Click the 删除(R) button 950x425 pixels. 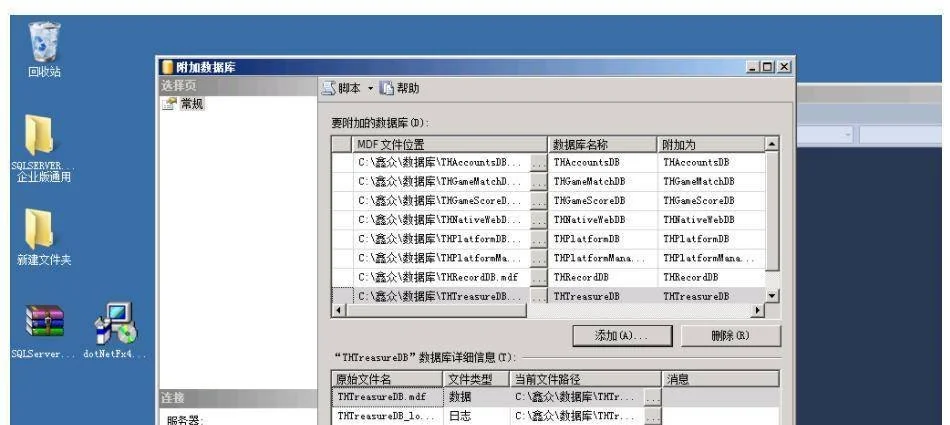[x=730, y=336]
